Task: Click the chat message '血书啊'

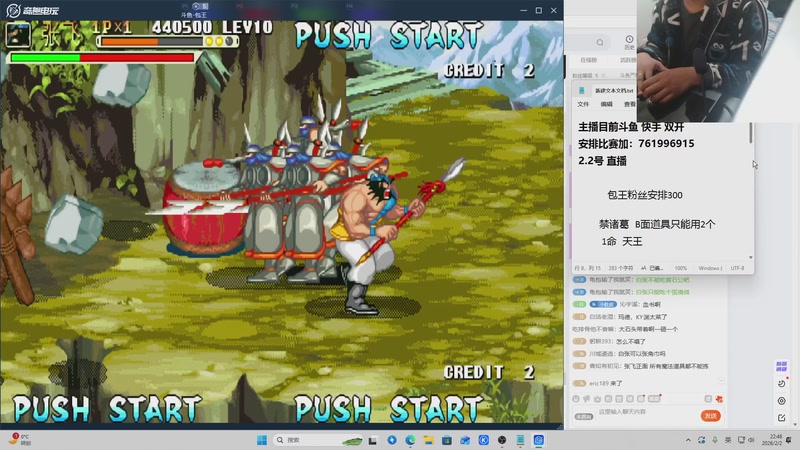Action: [x=652, y=304]
